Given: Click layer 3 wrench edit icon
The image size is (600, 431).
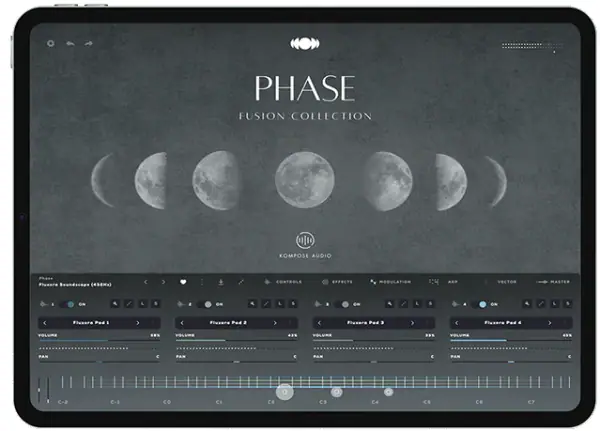Looking at the screenshot, I should coord(390,304).
